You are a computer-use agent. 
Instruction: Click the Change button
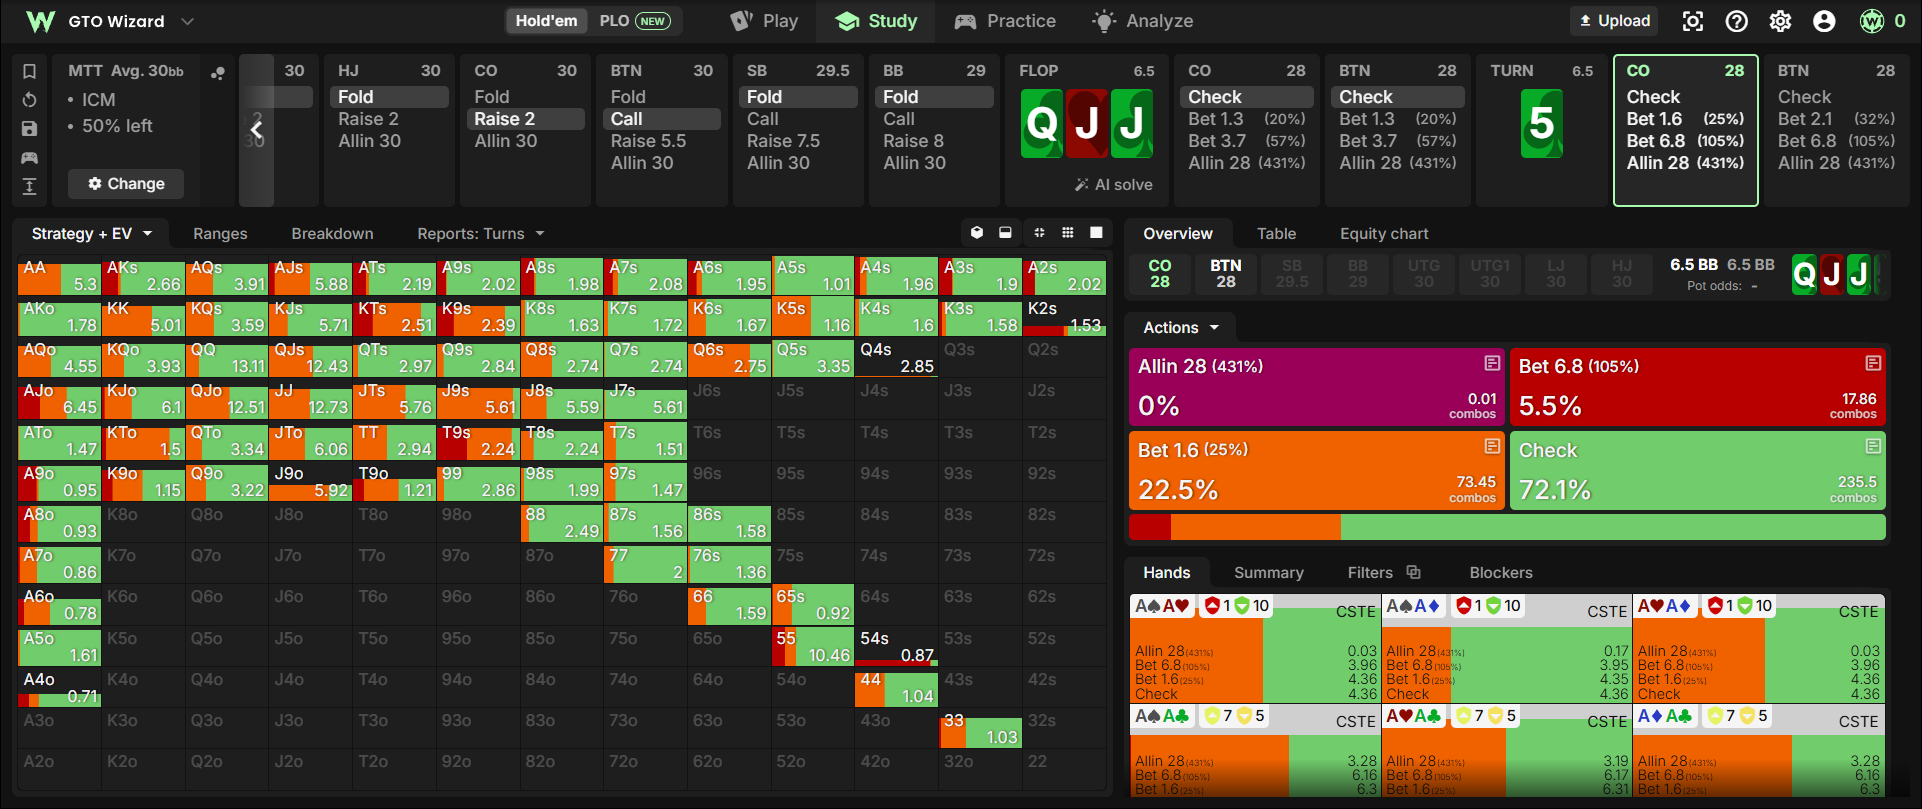pos(126,184)
